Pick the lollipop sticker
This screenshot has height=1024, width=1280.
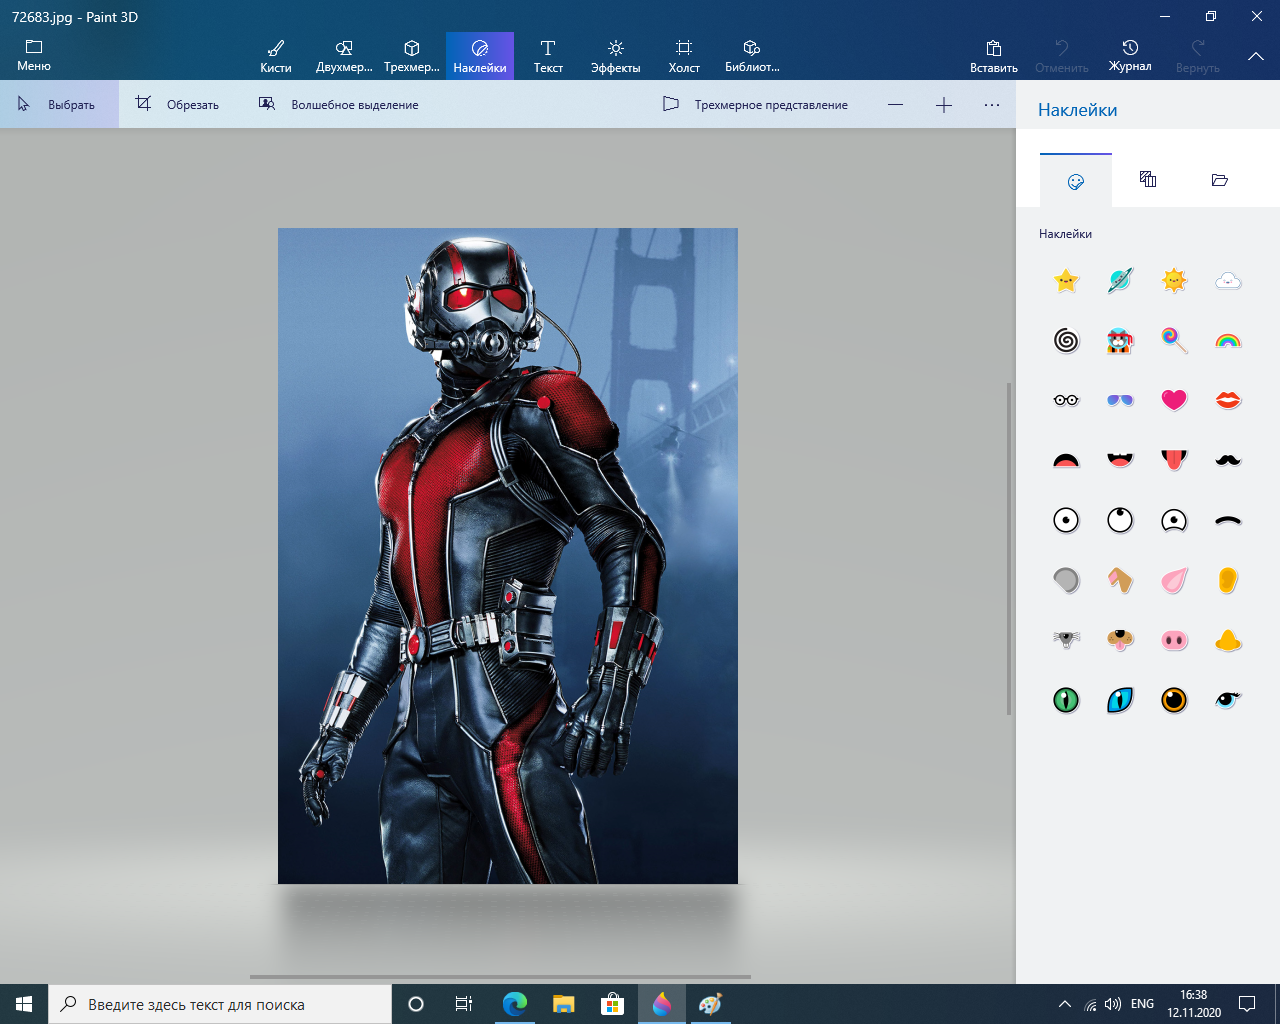(1174, 341)
